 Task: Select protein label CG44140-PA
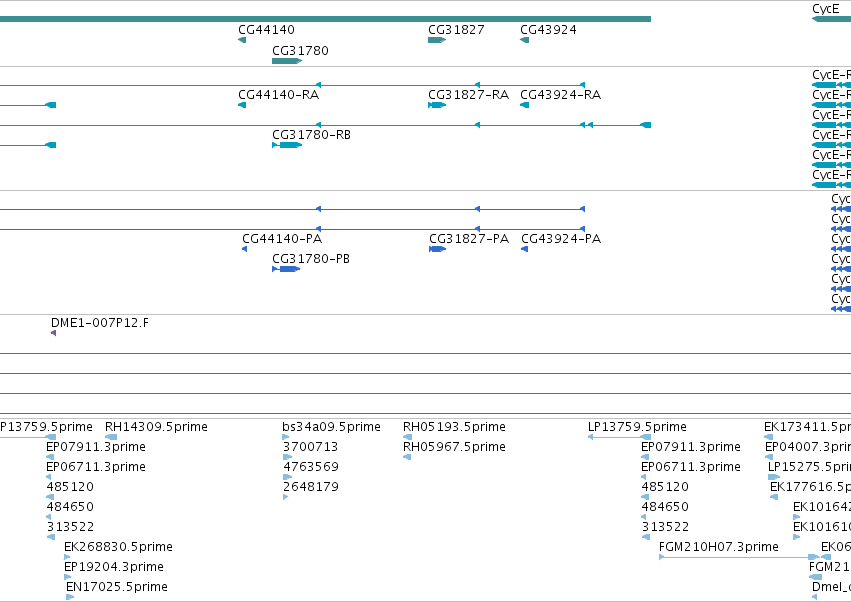click(x=282, y=239)
